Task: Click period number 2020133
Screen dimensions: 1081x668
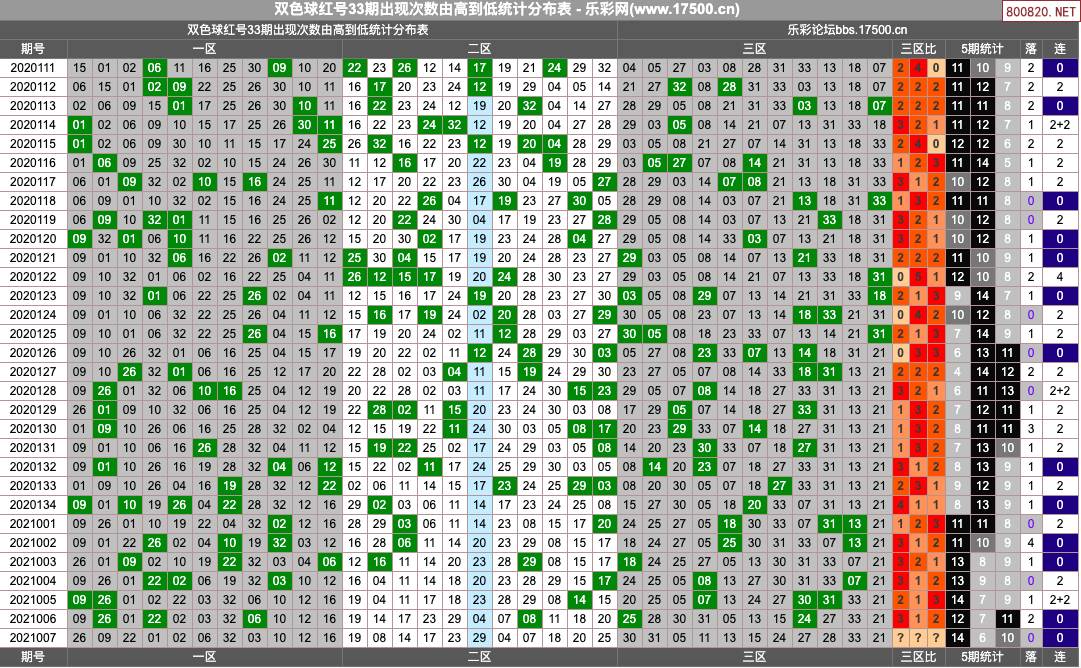Action: pos(33,486)
